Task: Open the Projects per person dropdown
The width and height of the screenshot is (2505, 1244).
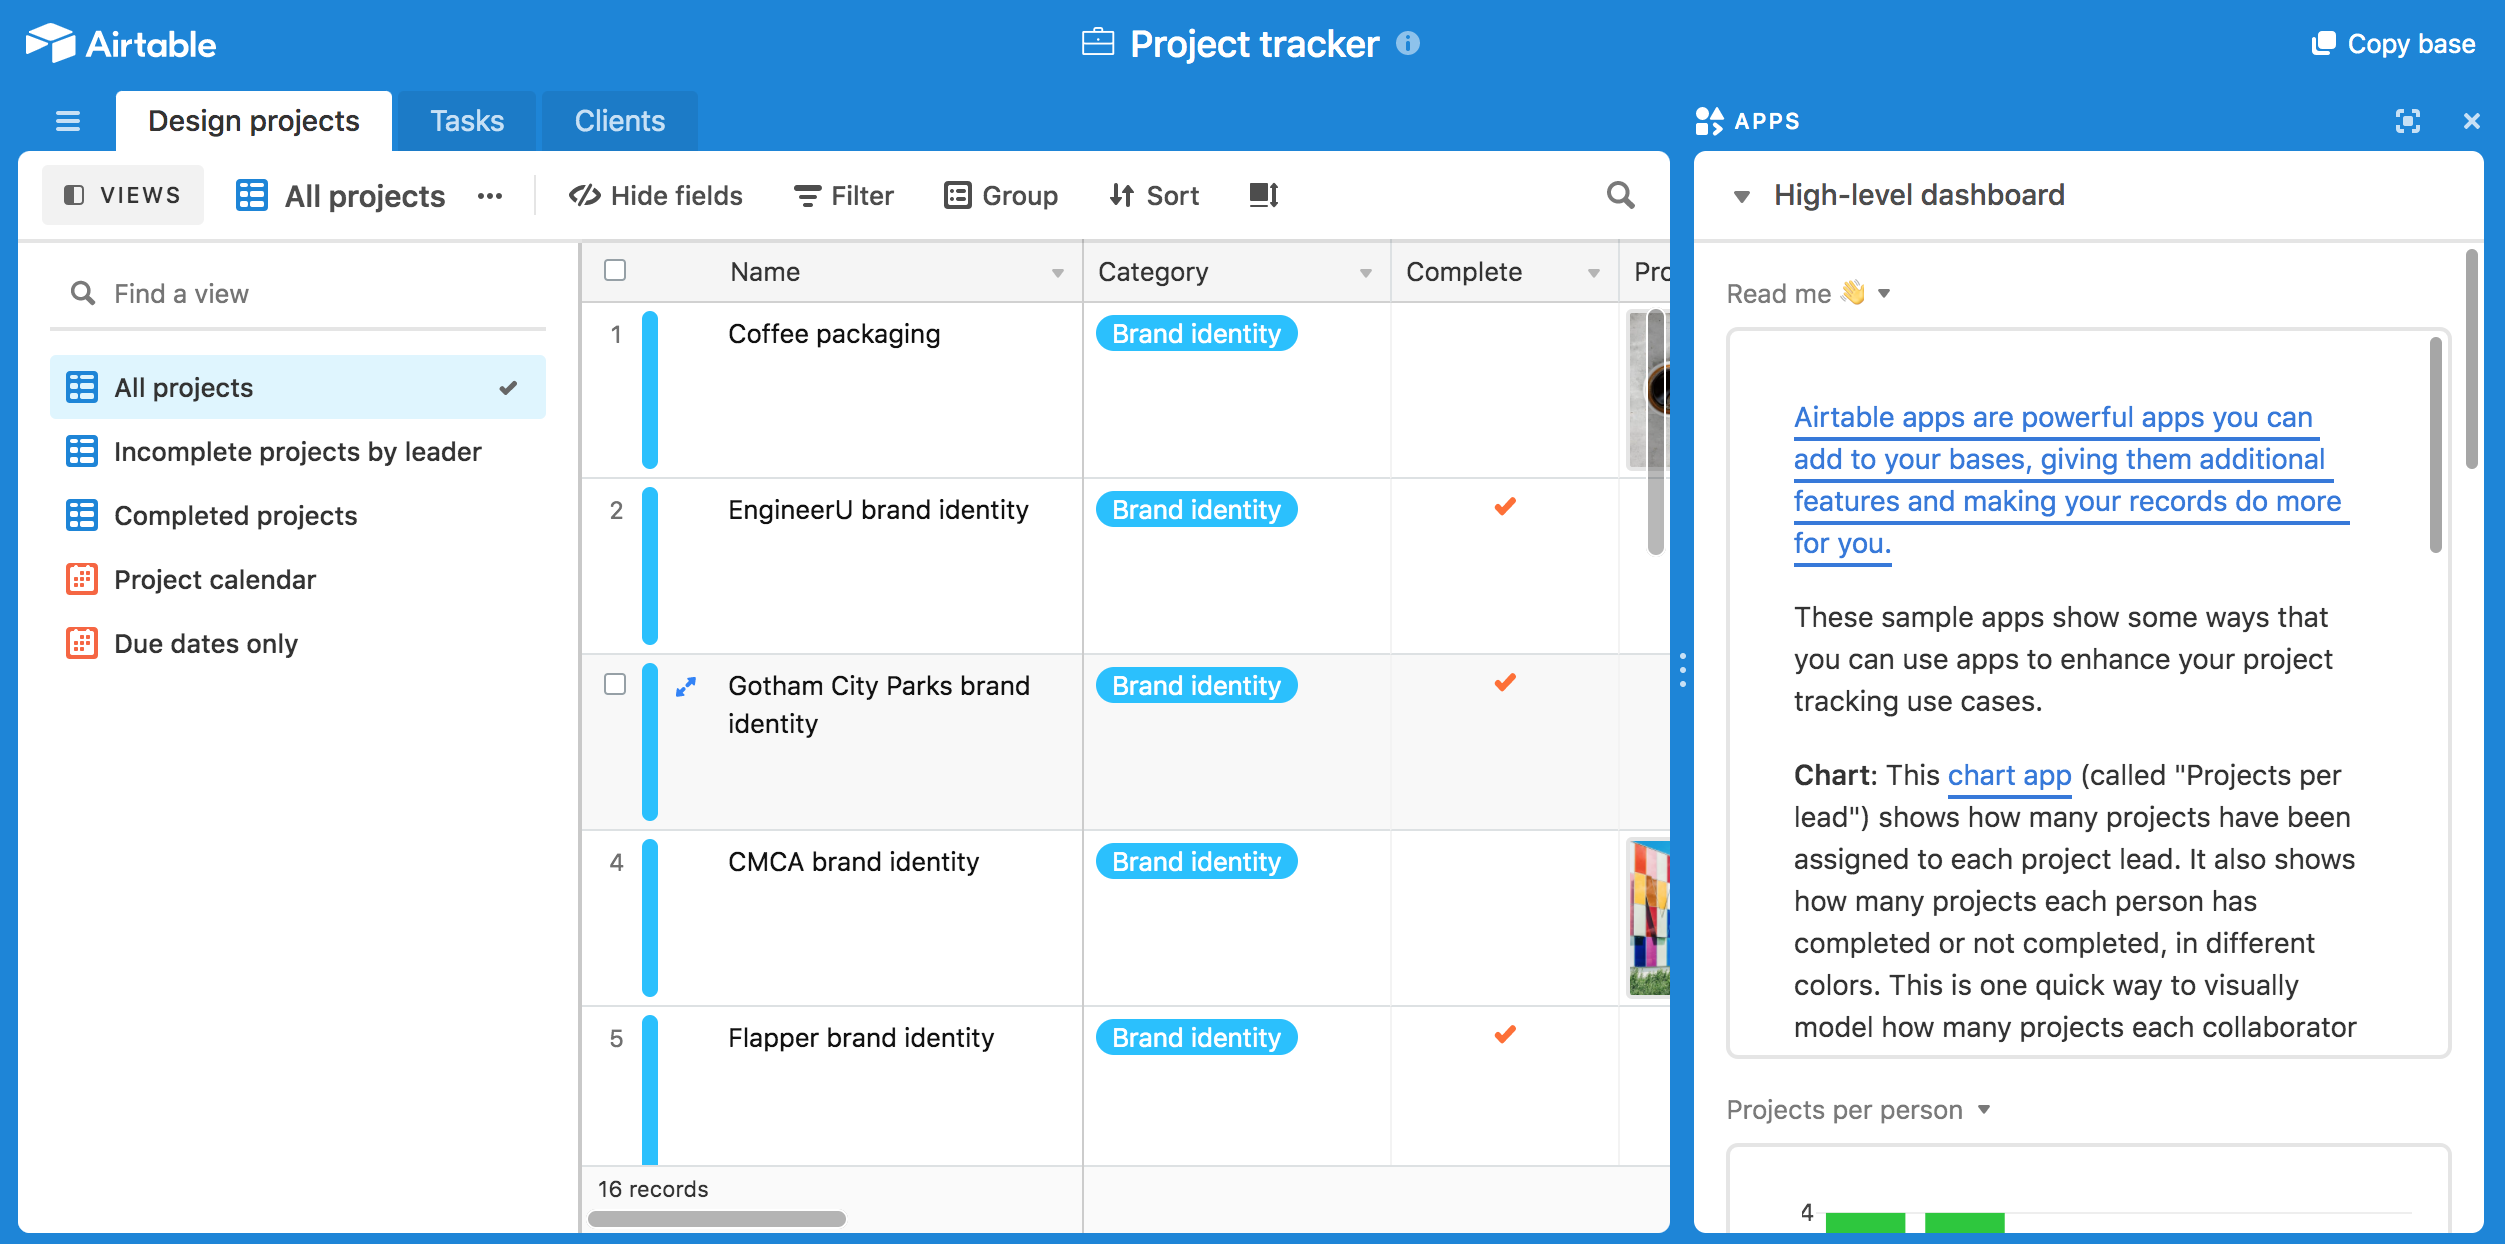Action: pos(1984,1109)
